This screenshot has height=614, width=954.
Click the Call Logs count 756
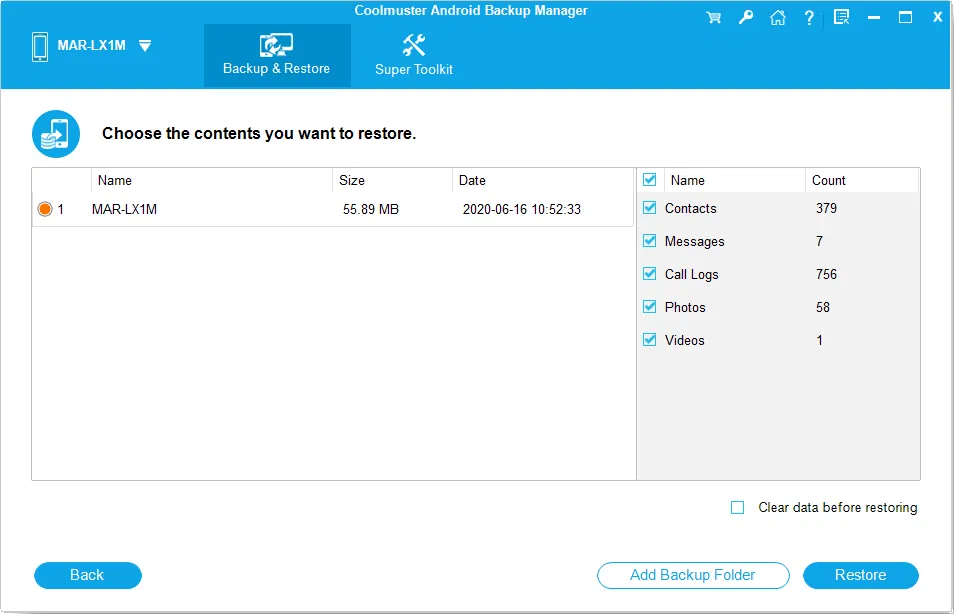click(826, 274)
